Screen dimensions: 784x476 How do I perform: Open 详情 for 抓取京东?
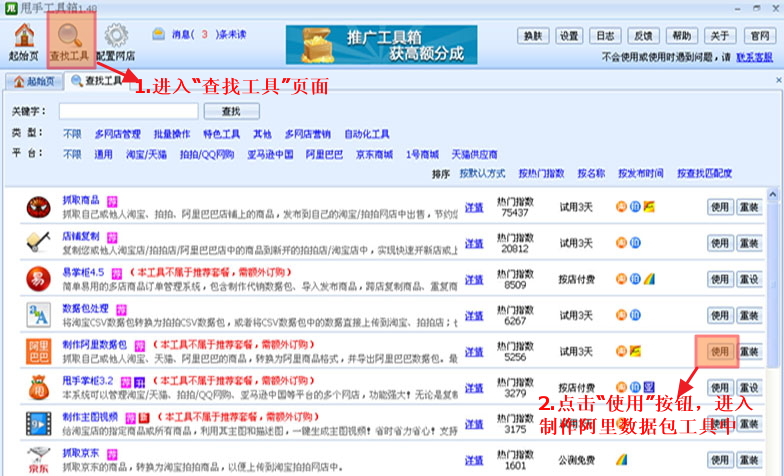coord(474,460)
